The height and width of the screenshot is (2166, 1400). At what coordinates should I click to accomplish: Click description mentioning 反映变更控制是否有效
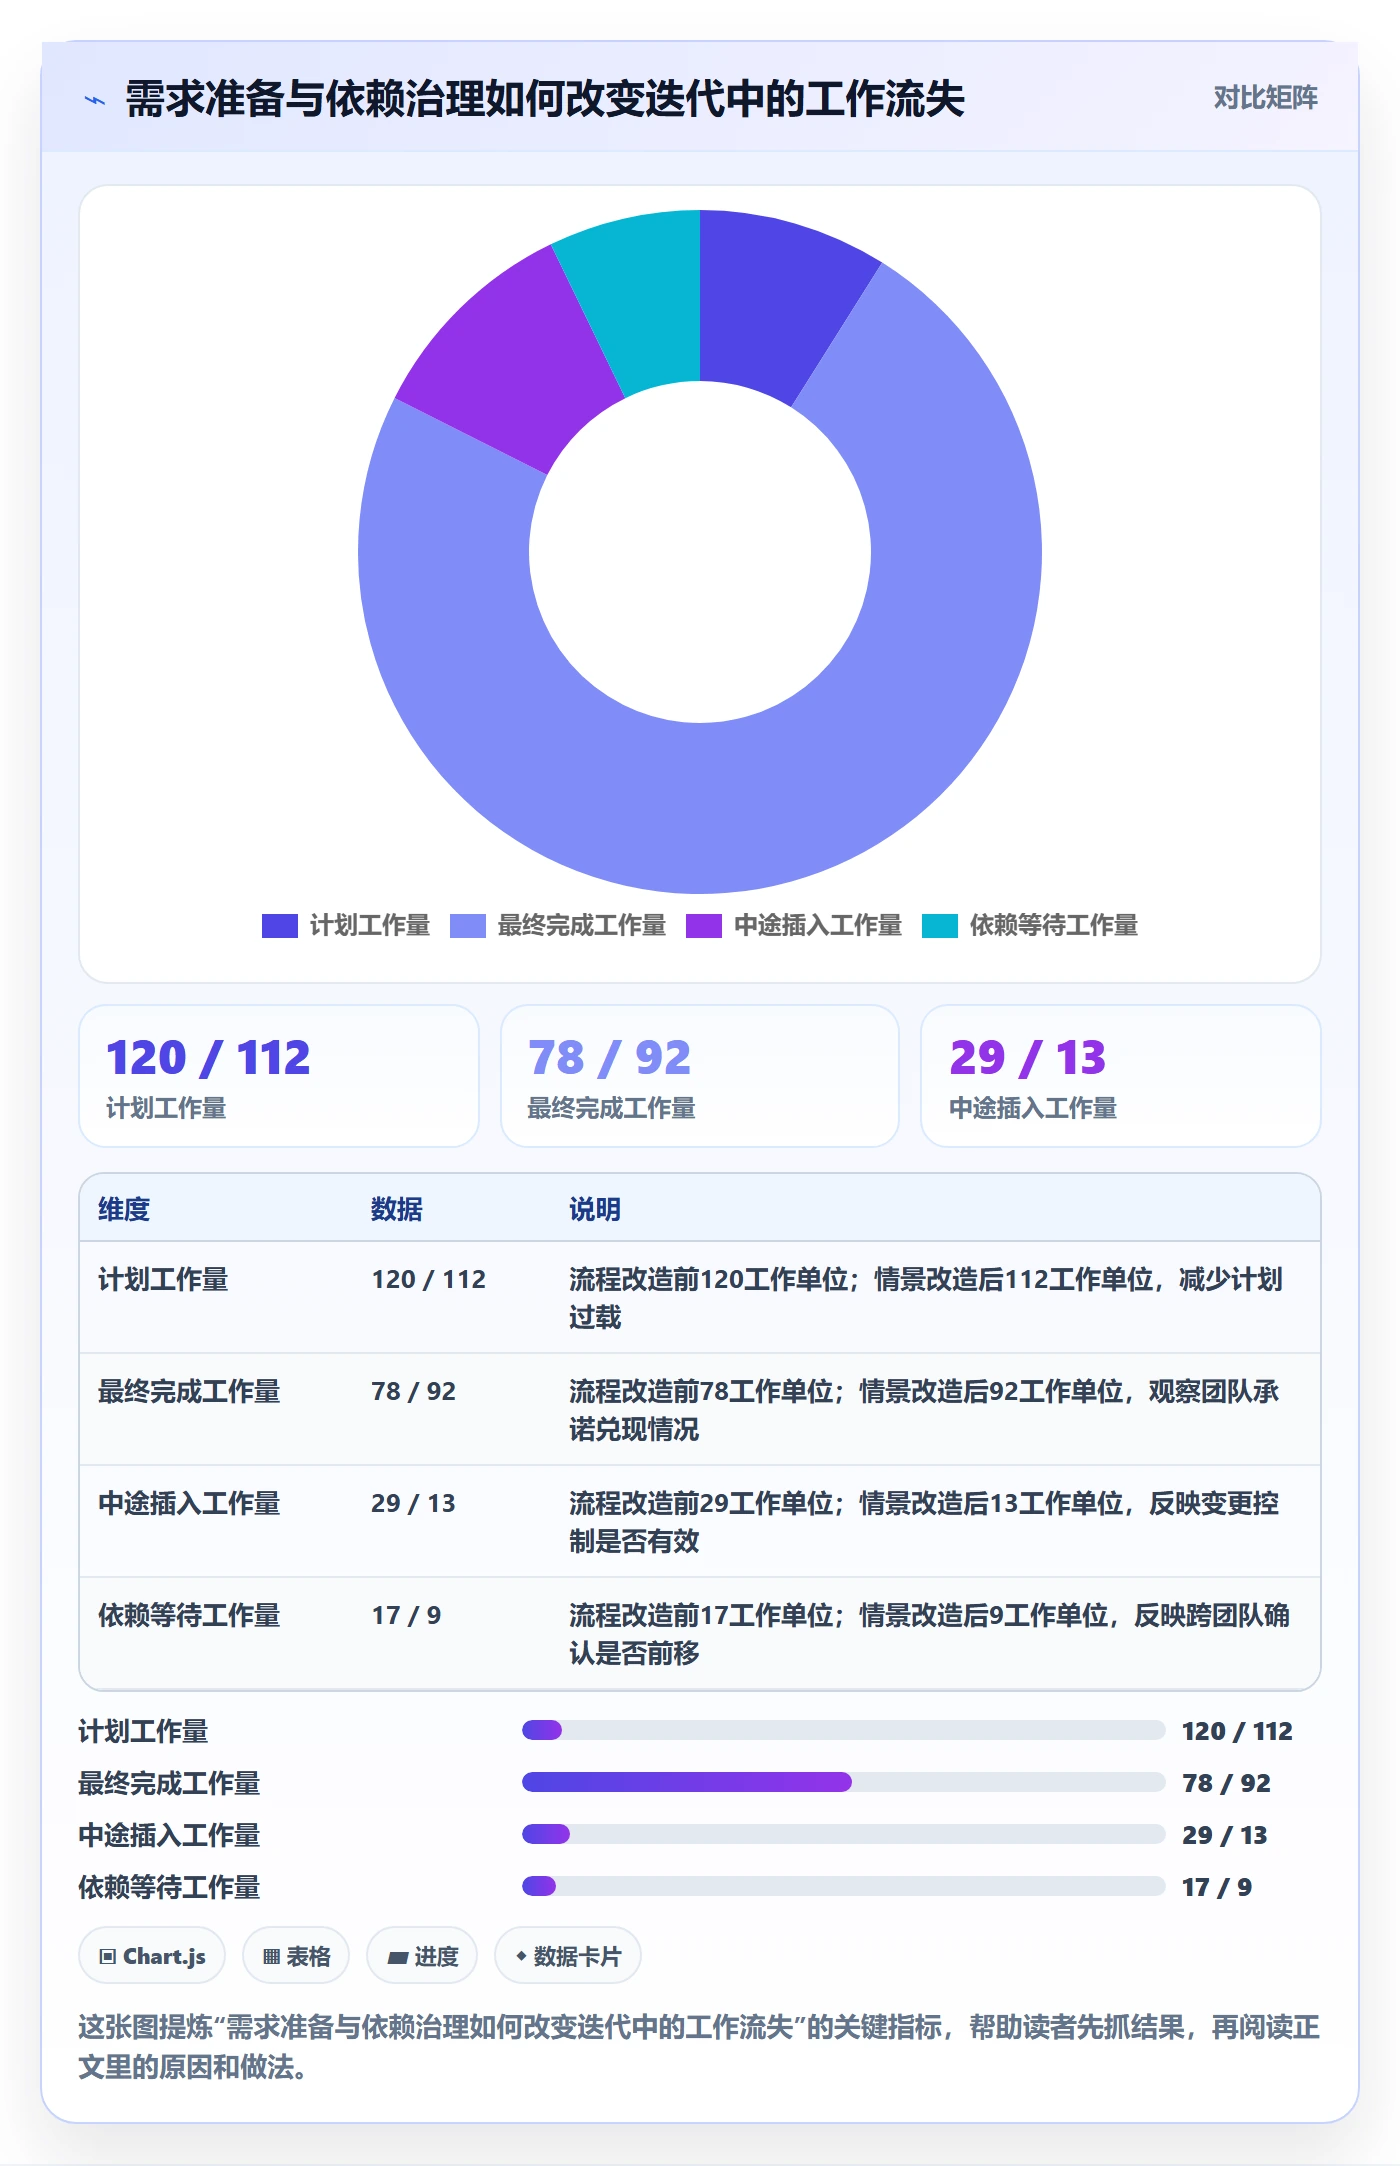point(925,1522)
